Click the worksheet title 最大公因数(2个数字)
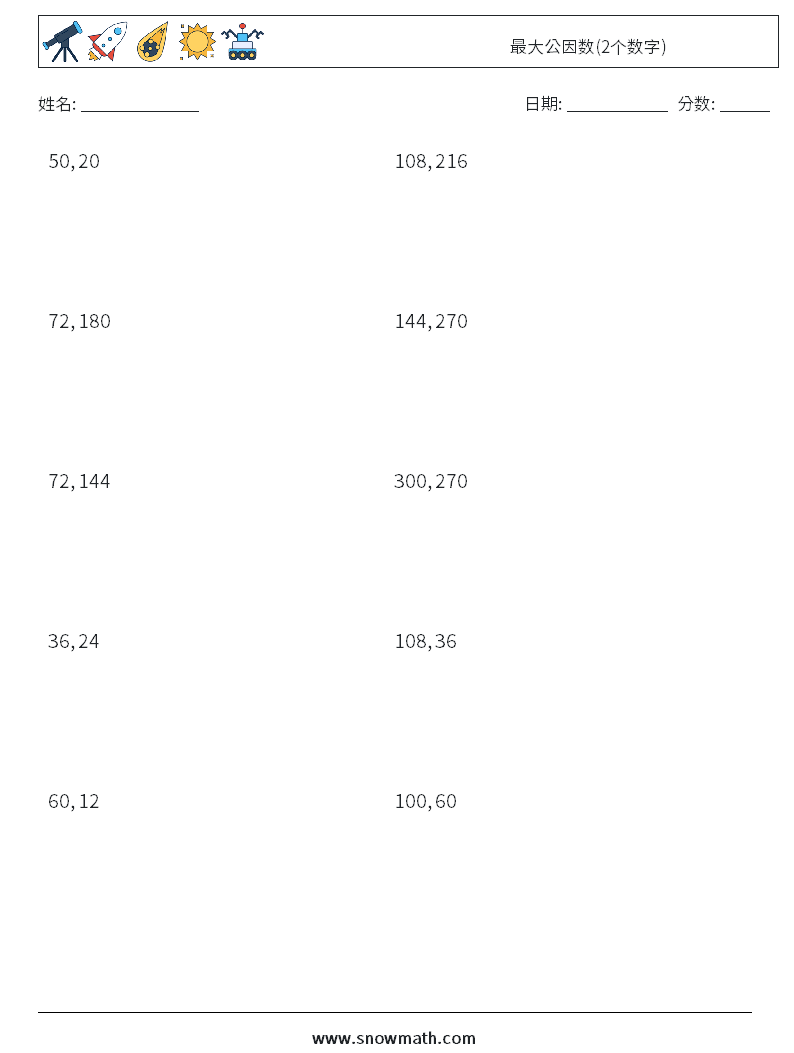 [588, 46]
